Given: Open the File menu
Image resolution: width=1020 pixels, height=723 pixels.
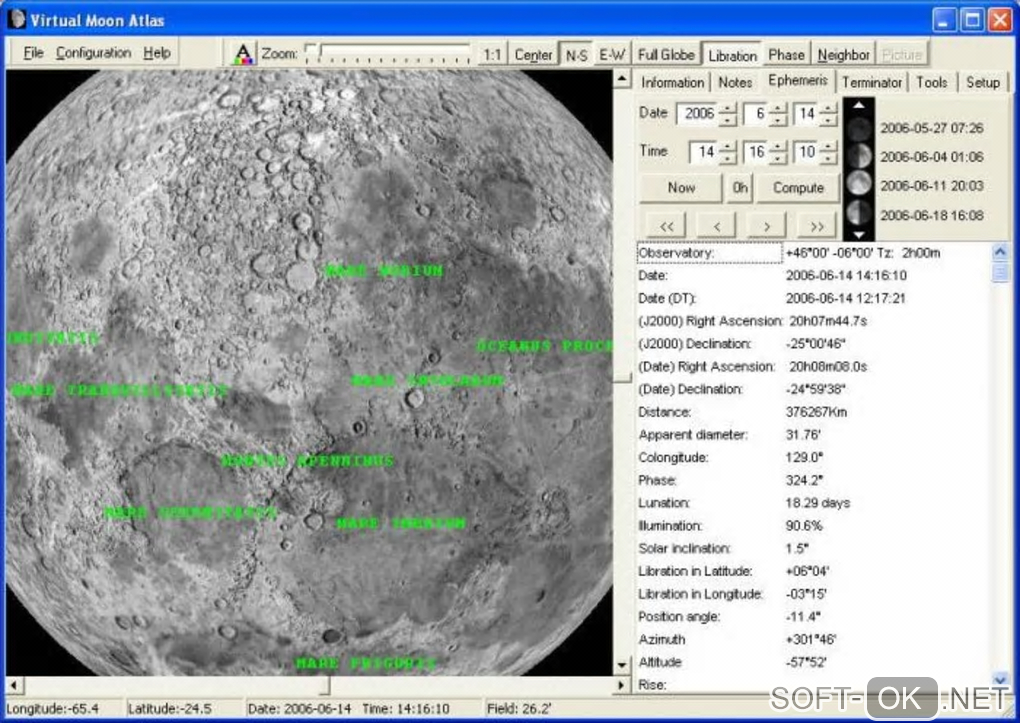Looking at the screenshot, I should point(33,53).
